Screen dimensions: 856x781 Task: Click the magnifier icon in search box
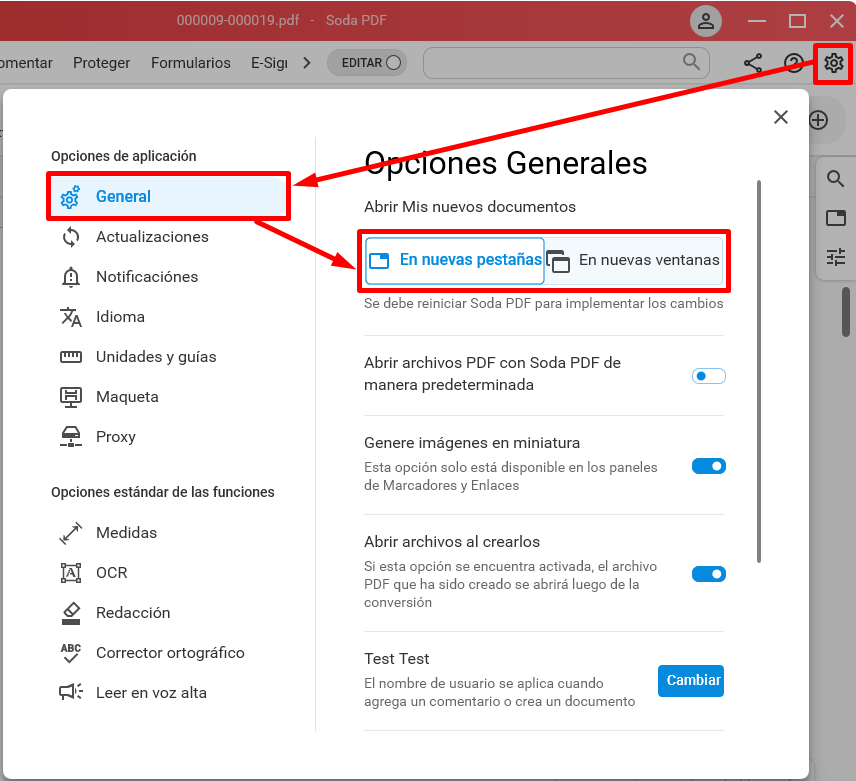click(691, 62)
